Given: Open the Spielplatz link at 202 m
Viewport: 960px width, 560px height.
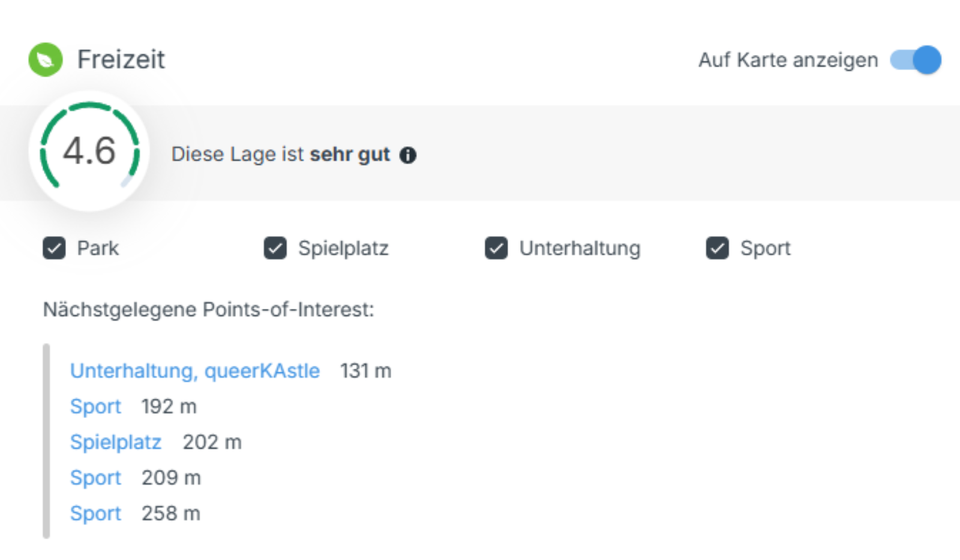Looking at the screenshot, I should click(x=116, y=442).
